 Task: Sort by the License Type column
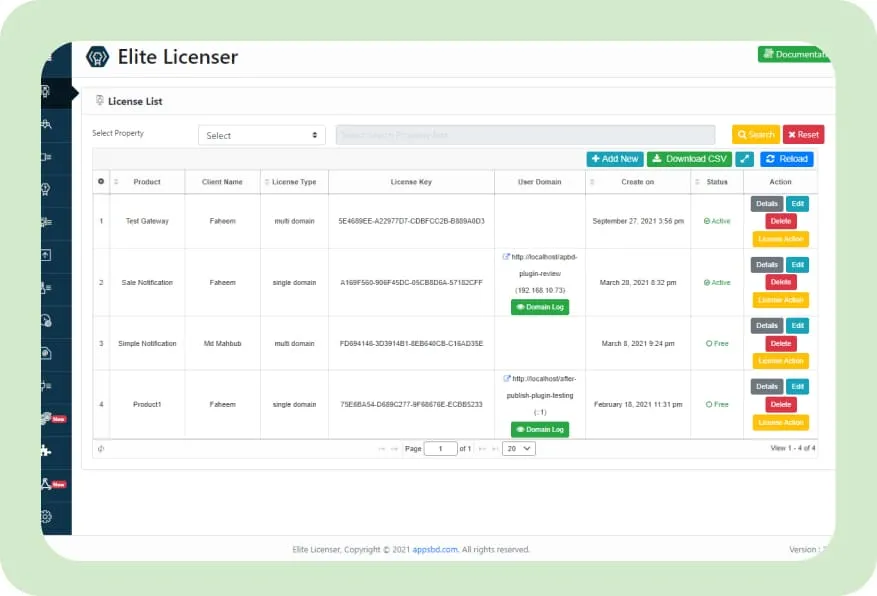click(x=294, y=182)
